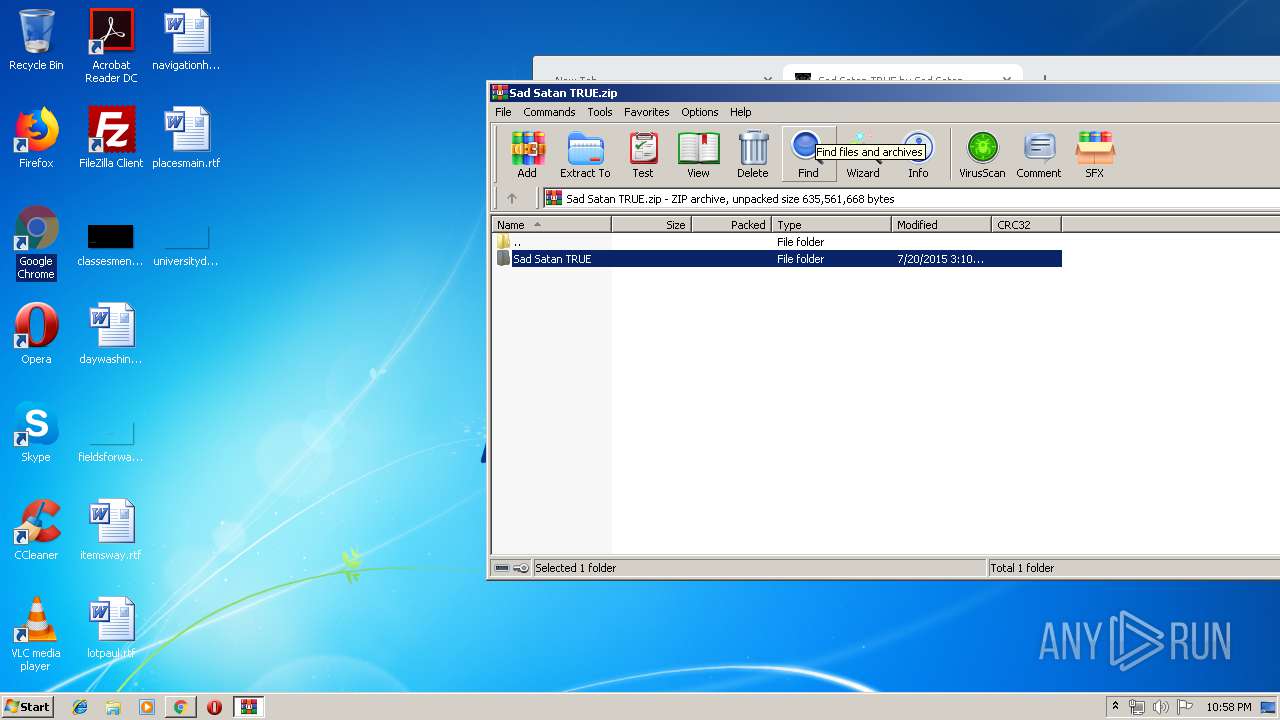Click the archive path address field
The height and width of the screenshot is (720, 1280).
pos(910,198)
